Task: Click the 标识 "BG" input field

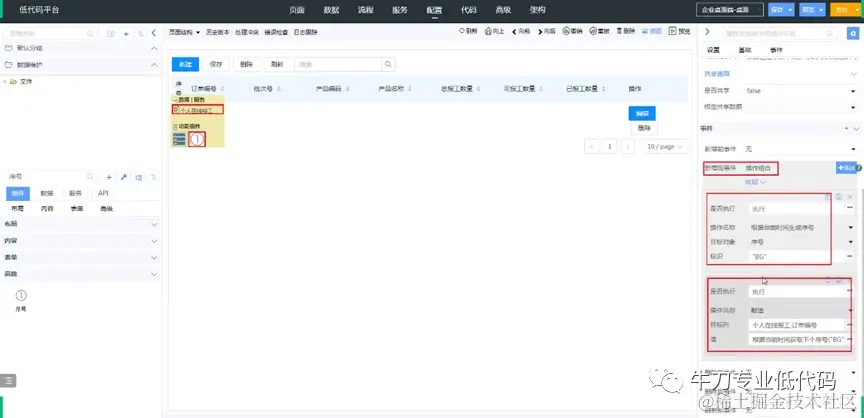Action: (x=796, y=257)
